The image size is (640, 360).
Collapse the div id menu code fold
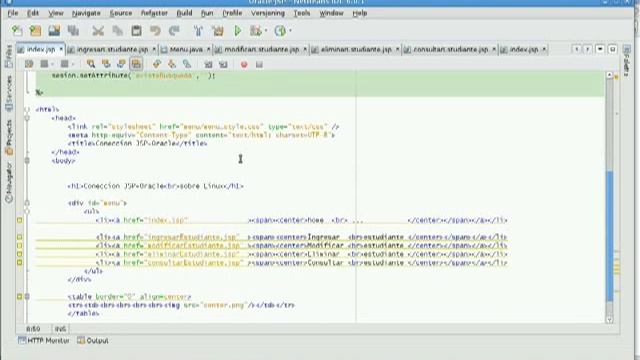[27, 203]
